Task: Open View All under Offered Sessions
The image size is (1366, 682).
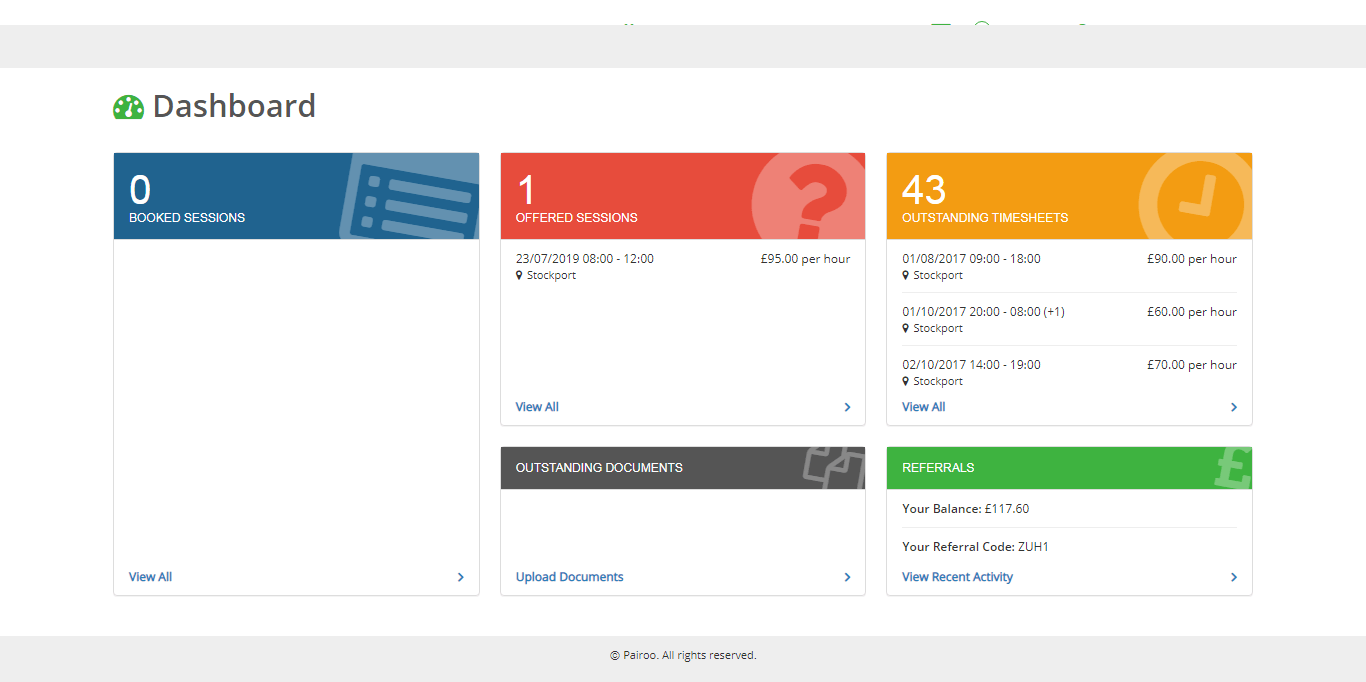Action: click(x=537, y=407)
